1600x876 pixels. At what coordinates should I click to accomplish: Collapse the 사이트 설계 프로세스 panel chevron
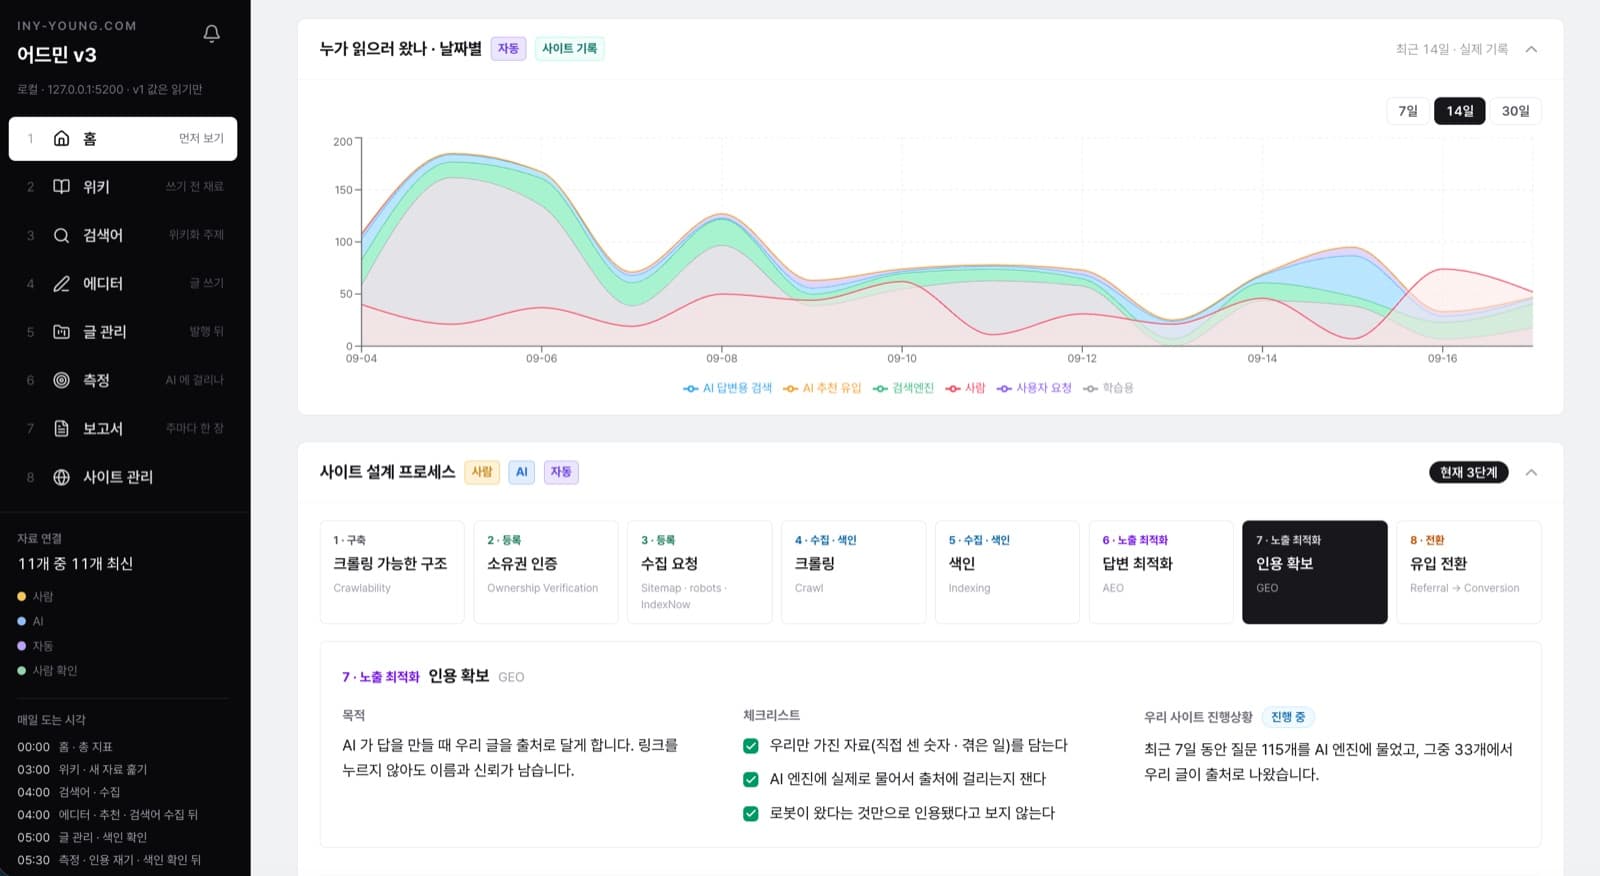[x=1531, y=472]
